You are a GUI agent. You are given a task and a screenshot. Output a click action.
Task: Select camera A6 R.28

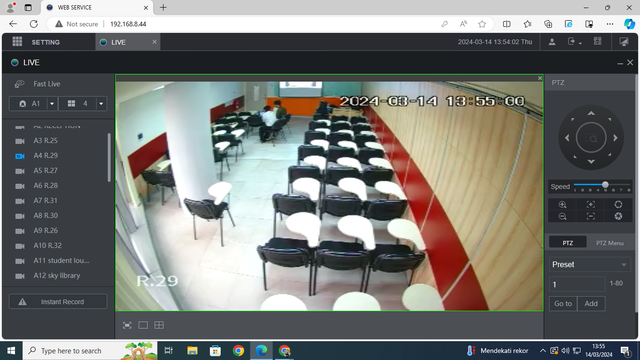tap(45, 186)
